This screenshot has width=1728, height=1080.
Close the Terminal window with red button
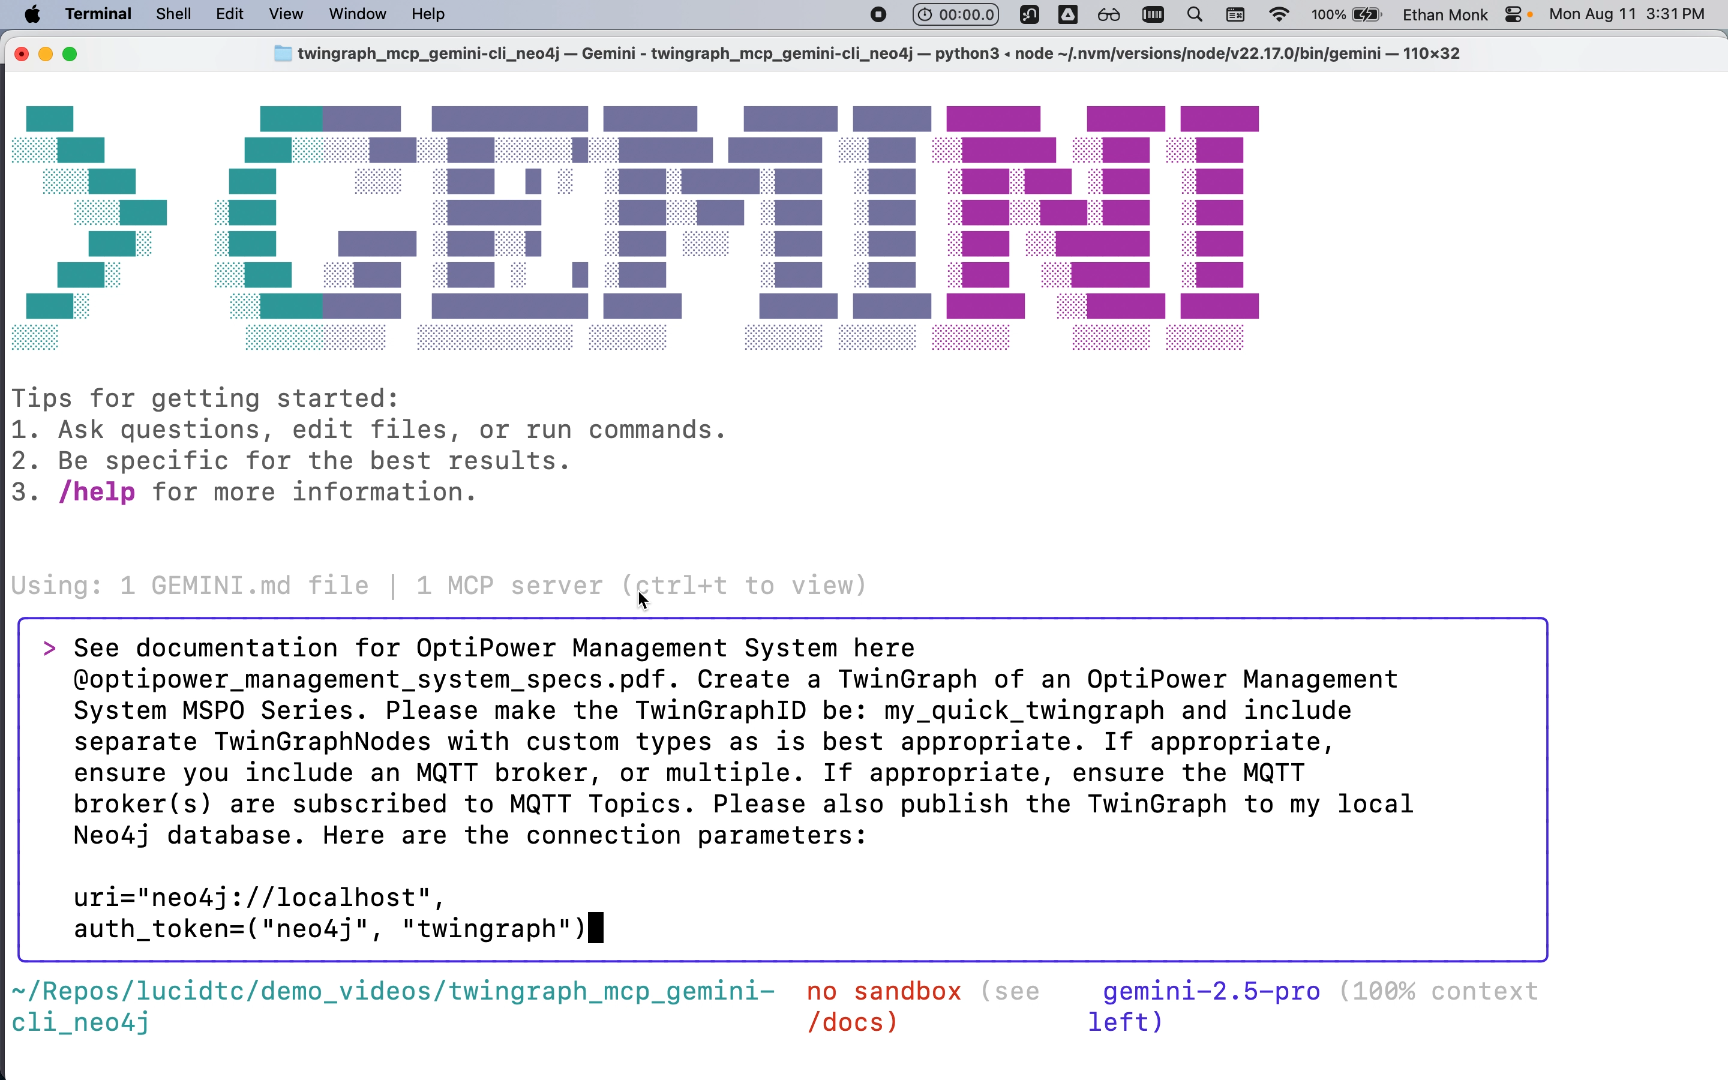click(21, 54)
